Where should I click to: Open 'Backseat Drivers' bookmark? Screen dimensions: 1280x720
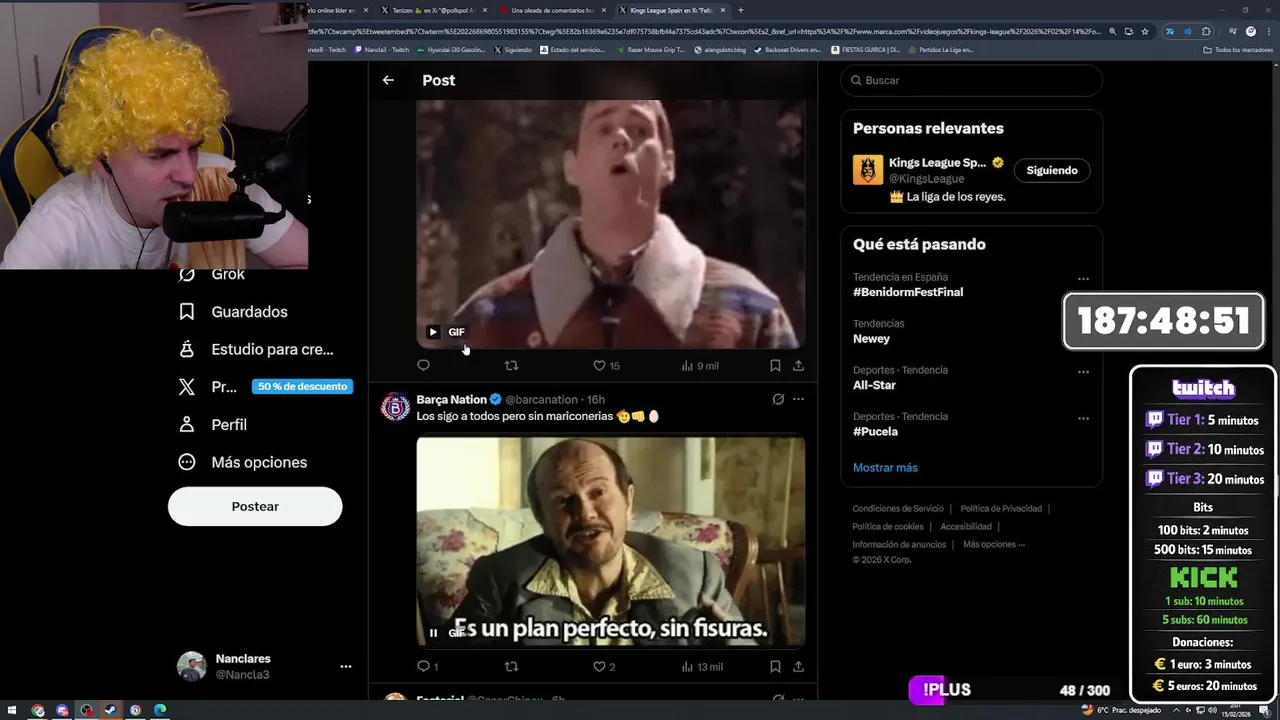pos(787,49)
